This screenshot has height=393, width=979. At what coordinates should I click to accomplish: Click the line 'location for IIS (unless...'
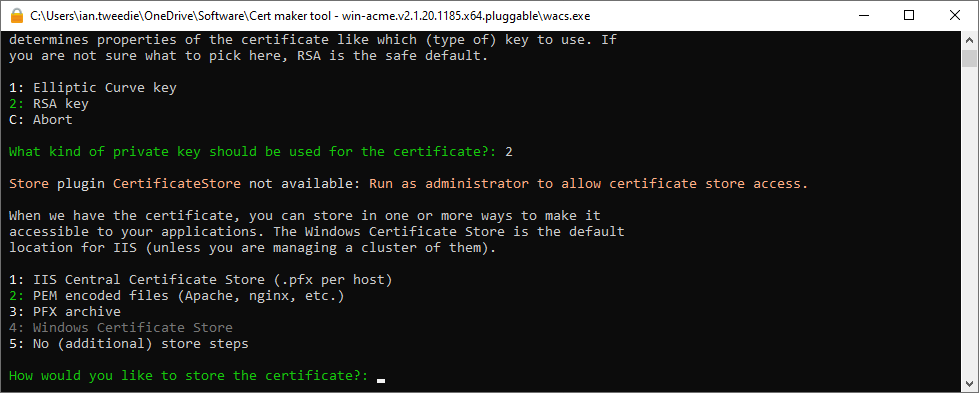tap(253, 247)
